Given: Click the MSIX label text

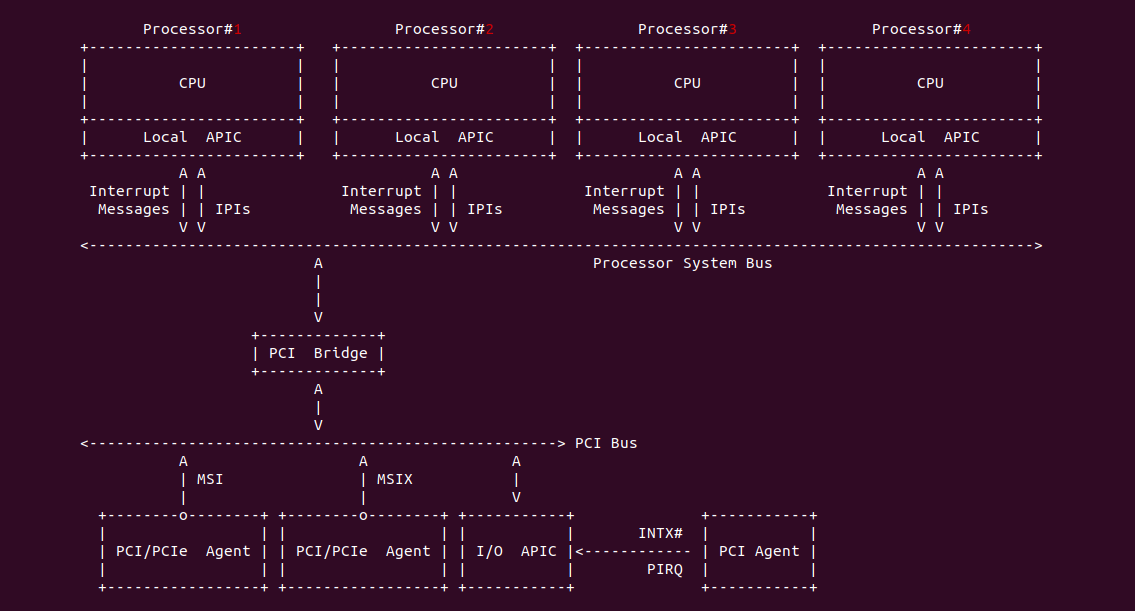Looking at the screenshot, I should pos(394,479).
